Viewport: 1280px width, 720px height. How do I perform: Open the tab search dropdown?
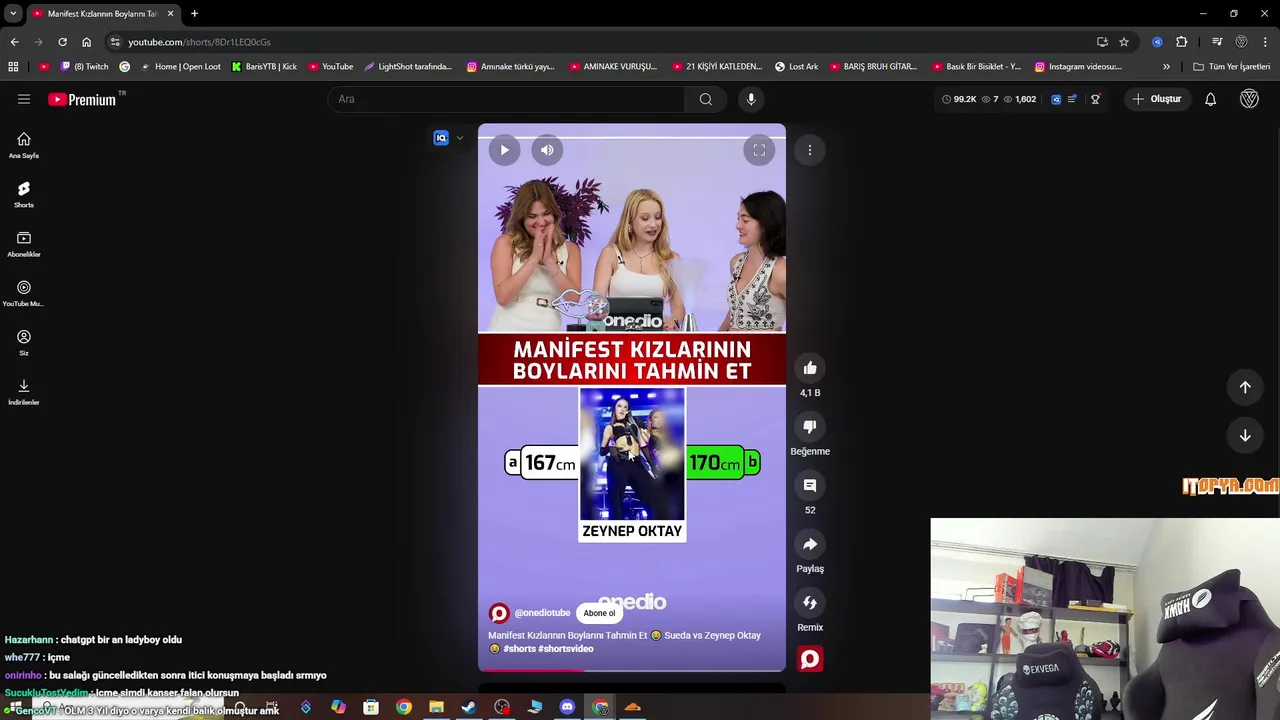click(13, 14)
